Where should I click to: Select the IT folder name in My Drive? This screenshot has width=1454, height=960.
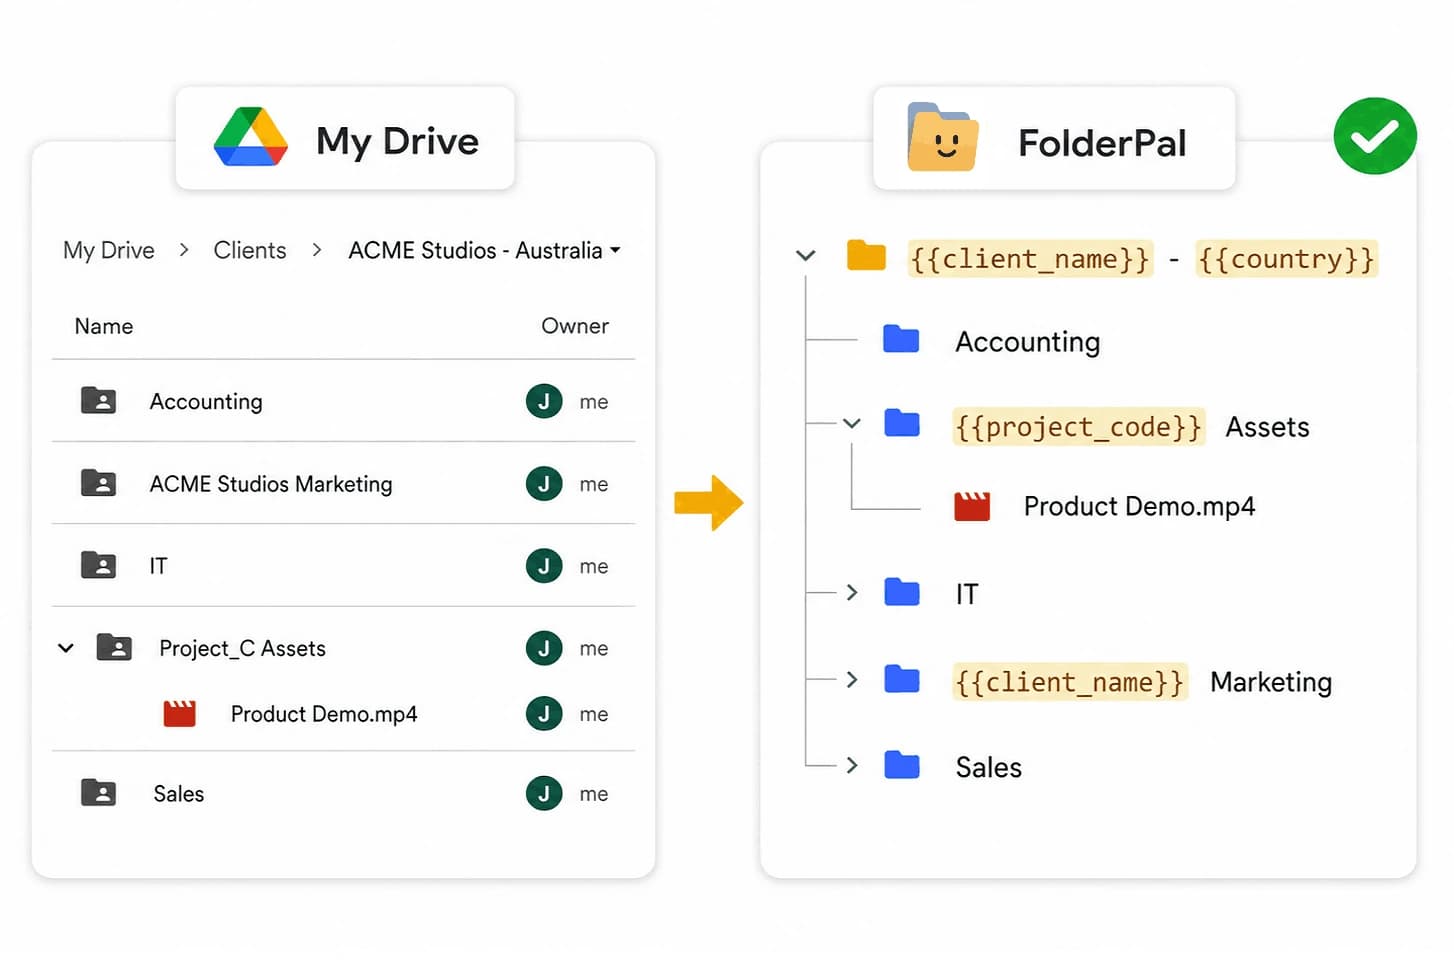click(158, 566)
